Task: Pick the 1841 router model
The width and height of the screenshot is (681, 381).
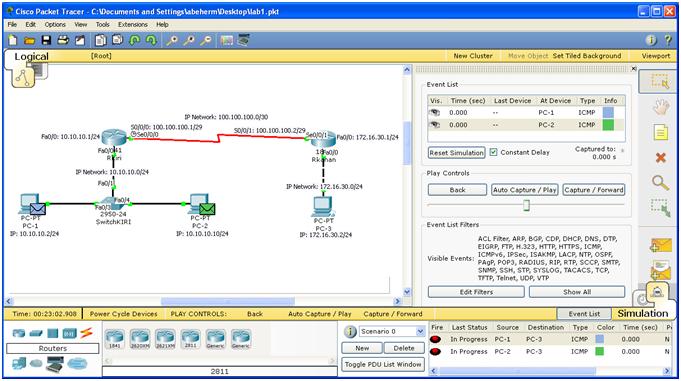Action: 115,339
